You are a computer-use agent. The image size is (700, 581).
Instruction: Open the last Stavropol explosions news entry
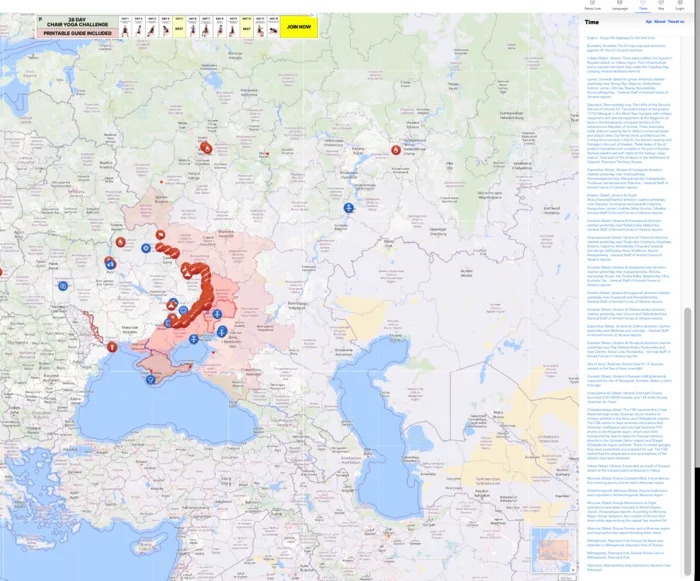(628, 567)
